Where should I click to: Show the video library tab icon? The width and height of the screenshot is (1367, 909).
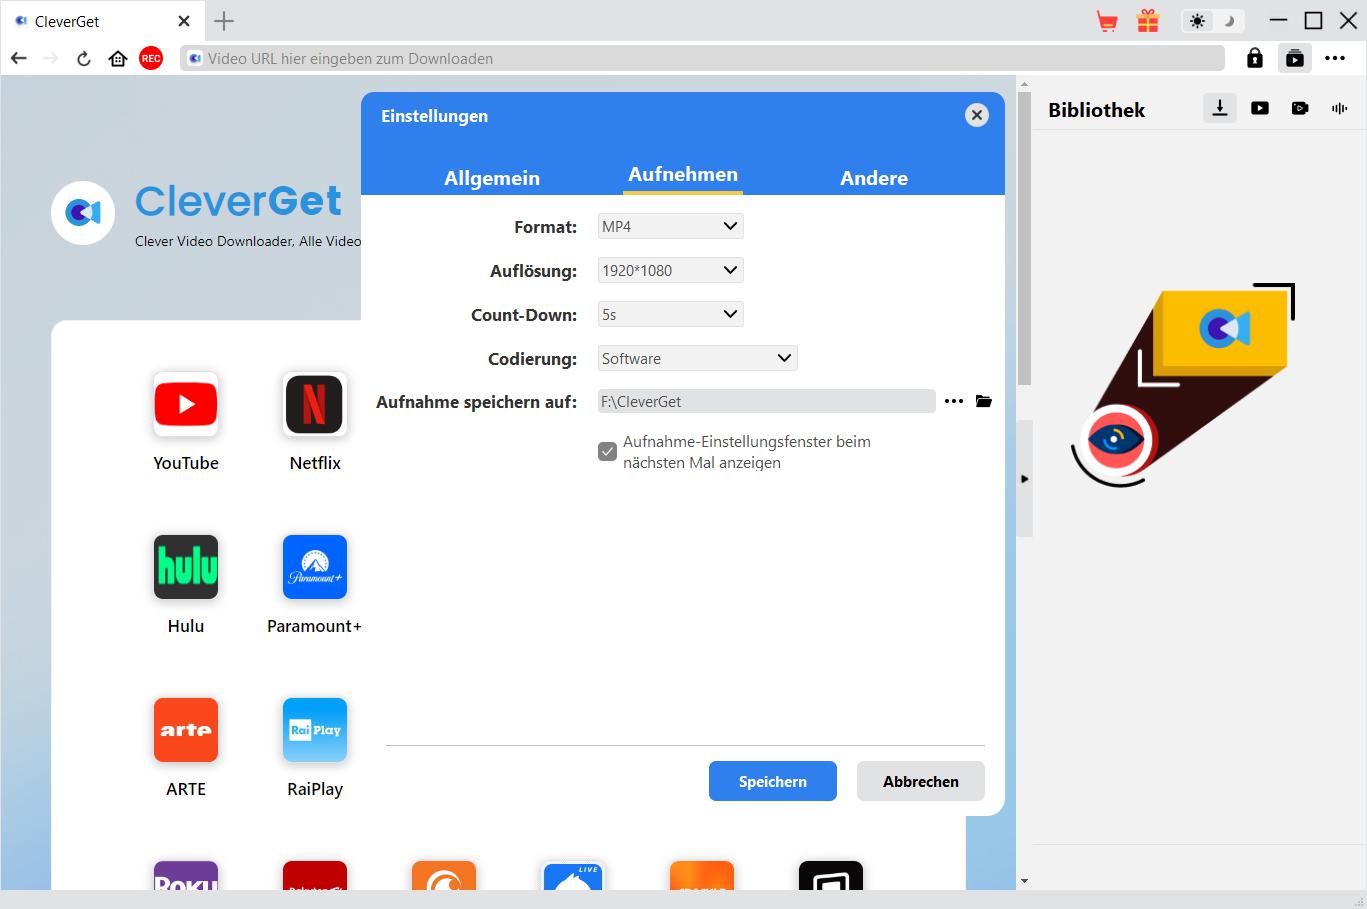(1260, 108)
